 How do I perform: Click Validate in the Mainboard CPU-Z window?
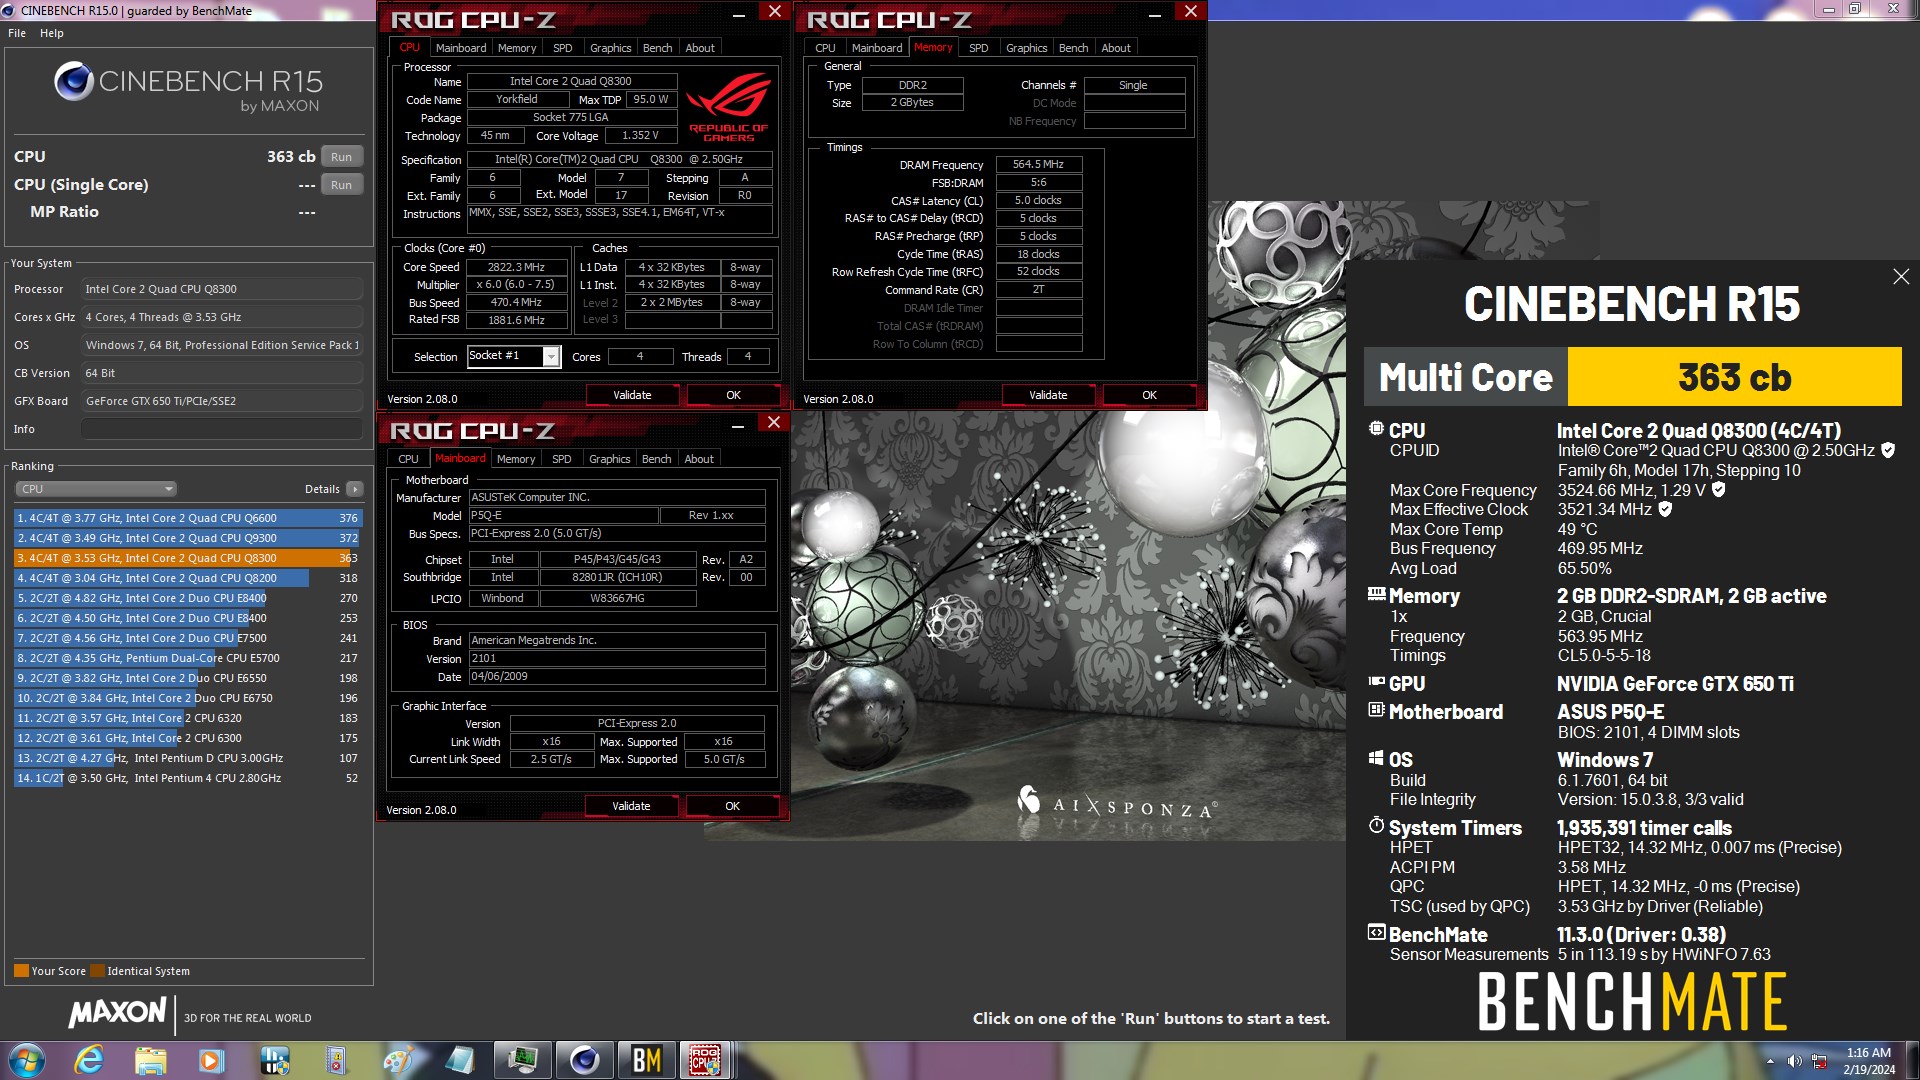pos(631,806)
